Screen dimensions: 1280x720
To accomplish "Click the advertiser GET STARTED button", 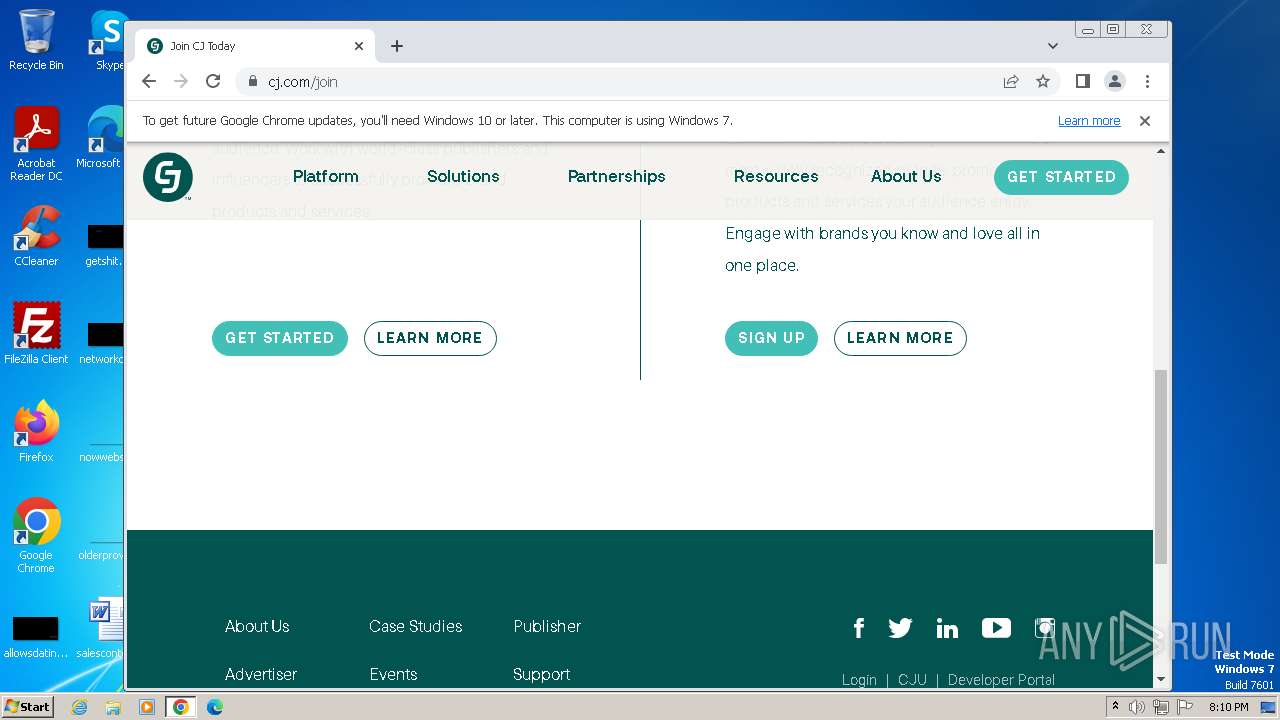I will pos(280,338).
